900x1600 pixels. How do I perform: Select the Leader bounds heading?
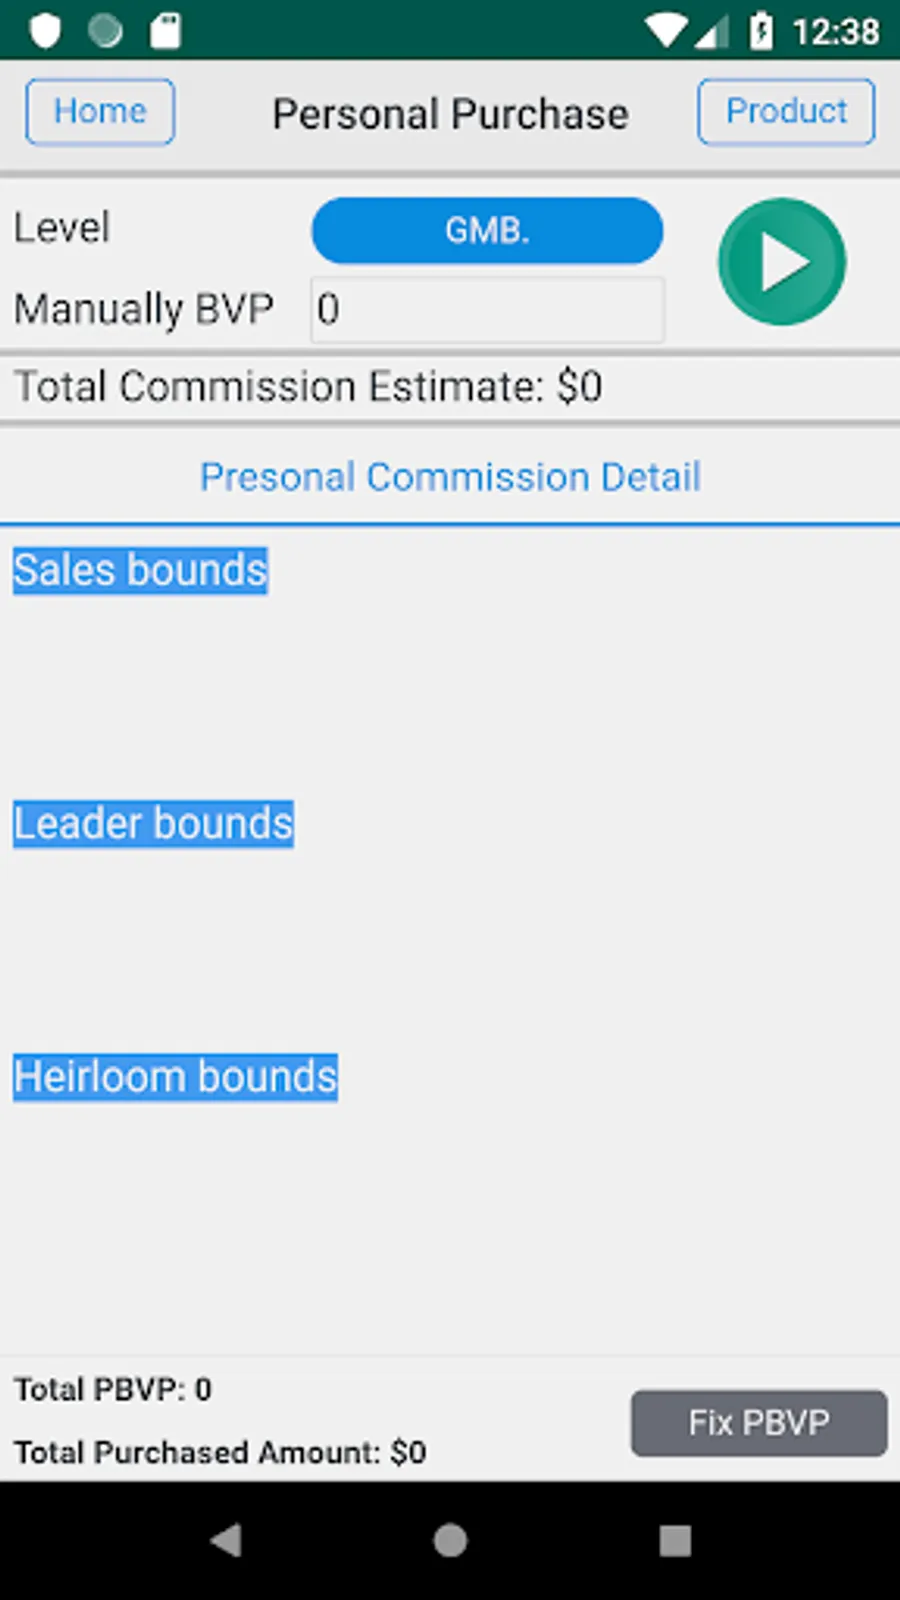tap(153, 824)
